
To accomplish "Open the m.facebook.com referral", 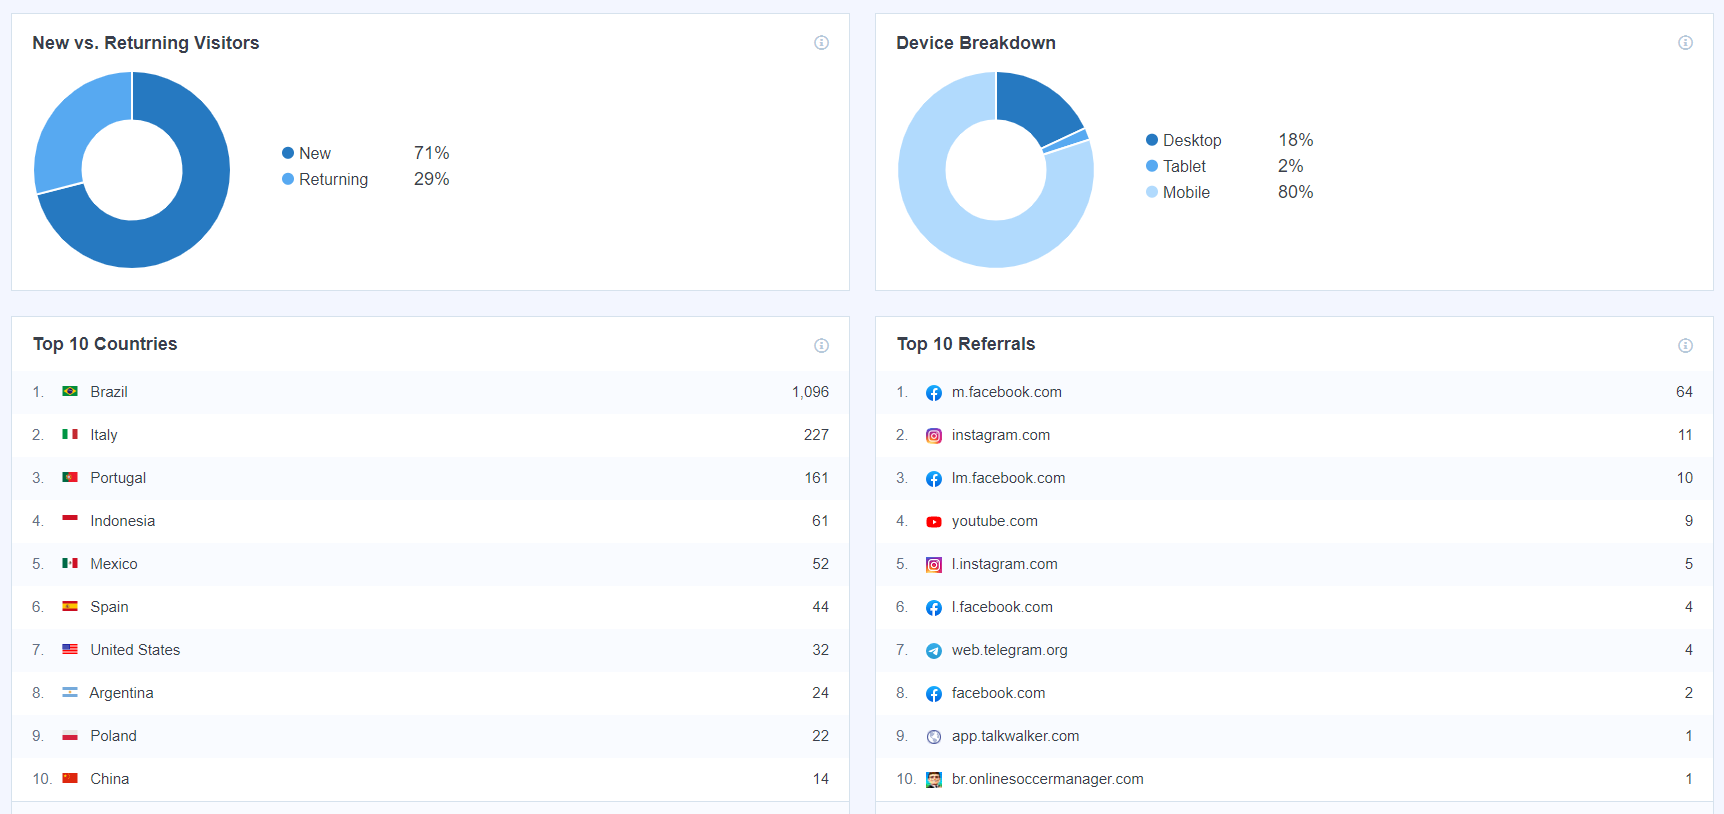I will [x=1006, y=392].
